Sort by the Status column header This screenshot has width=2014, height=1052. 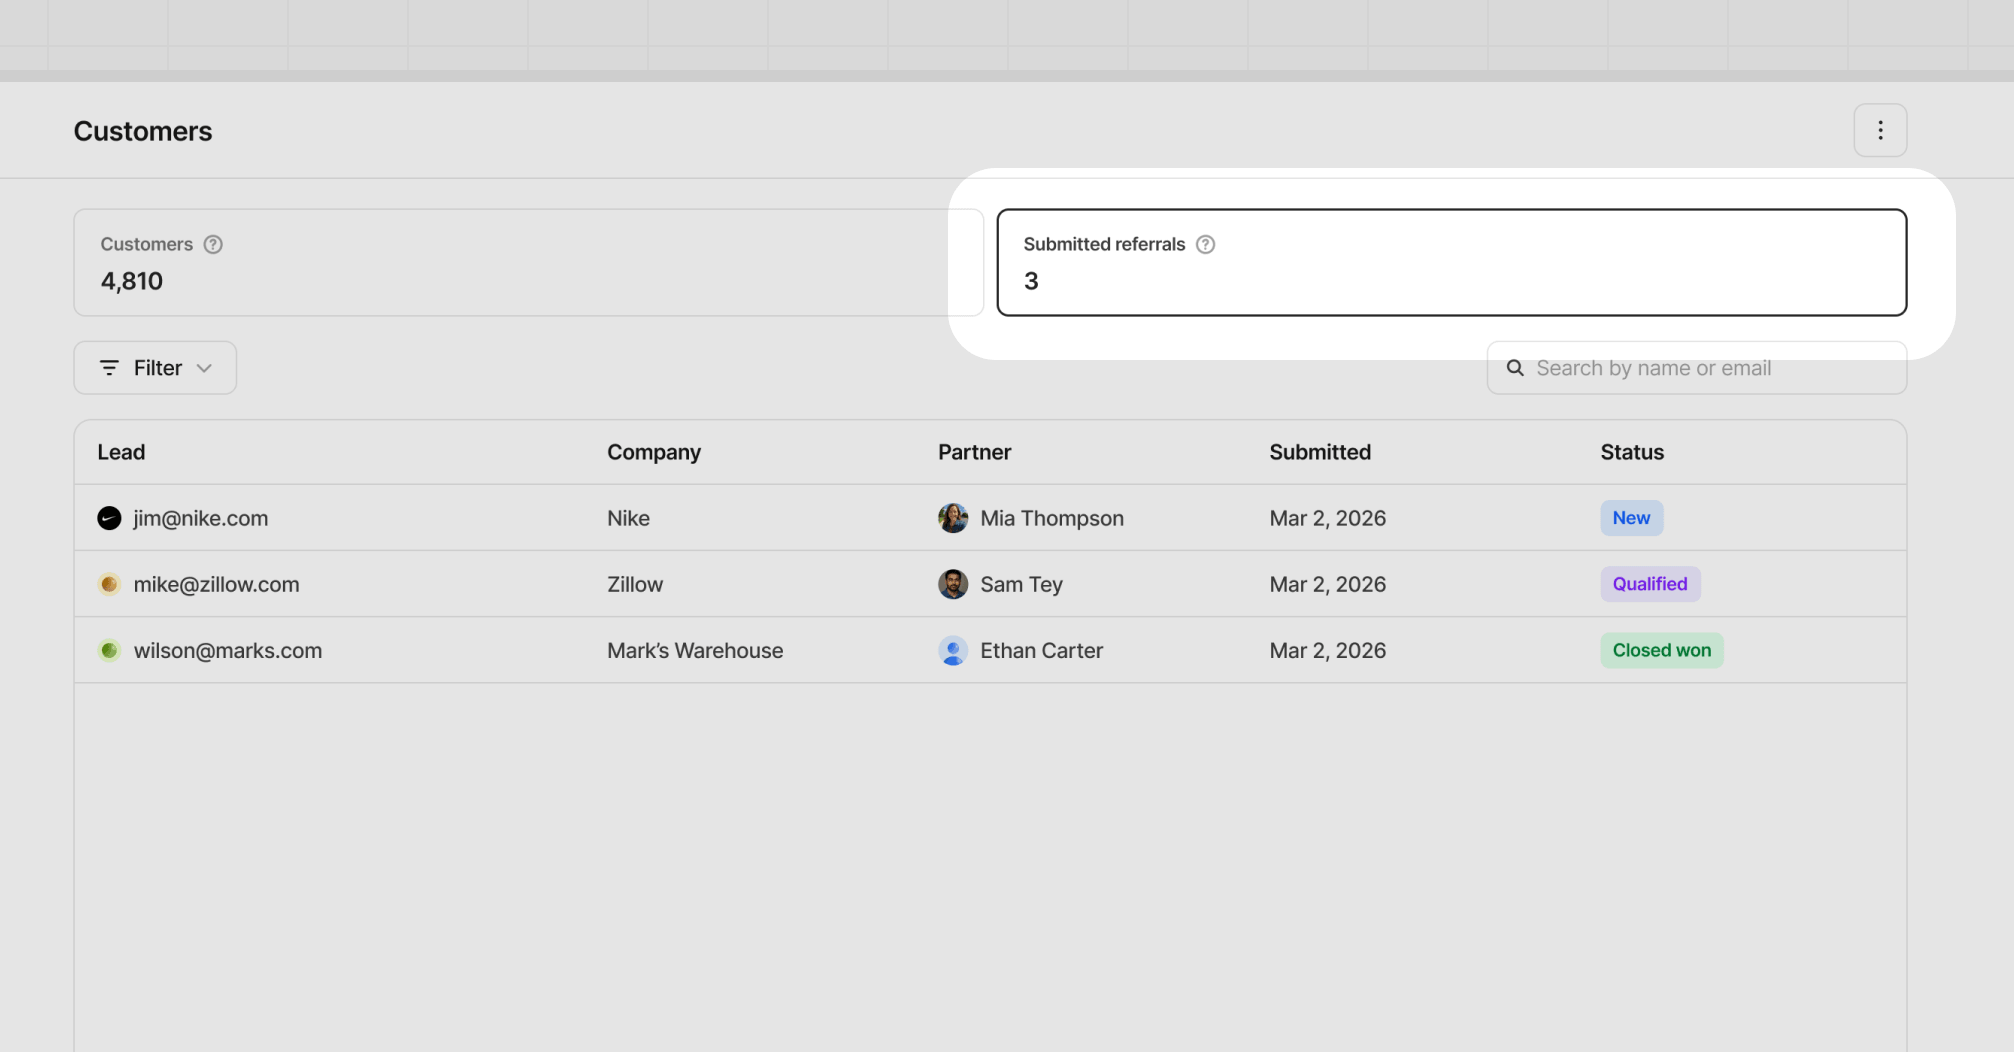[x=1631, y=451]
